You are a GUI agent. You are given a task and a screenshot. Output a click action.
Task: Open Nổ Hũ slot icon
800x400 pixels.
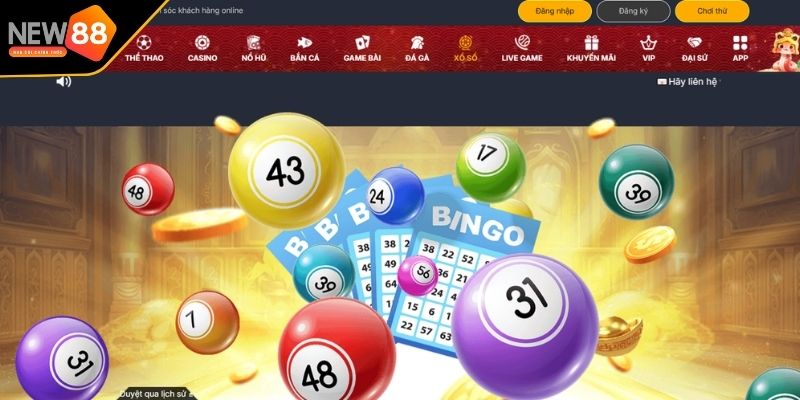[254, 42]
